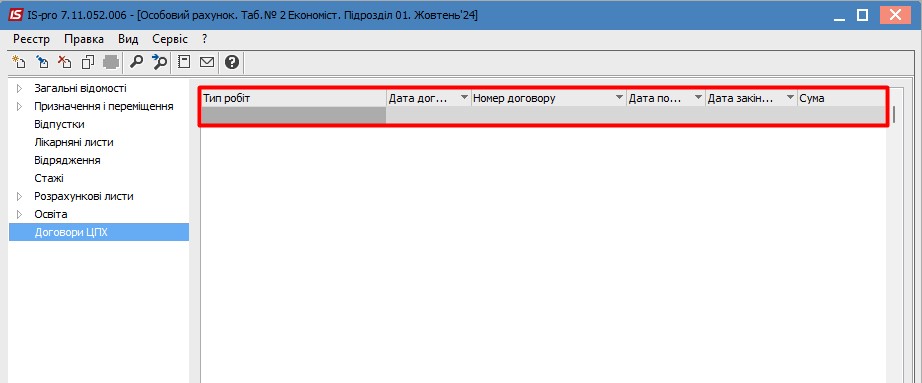922x383 pixels.
Task: Open help via the question mark icon
Action: pos(232,62)
